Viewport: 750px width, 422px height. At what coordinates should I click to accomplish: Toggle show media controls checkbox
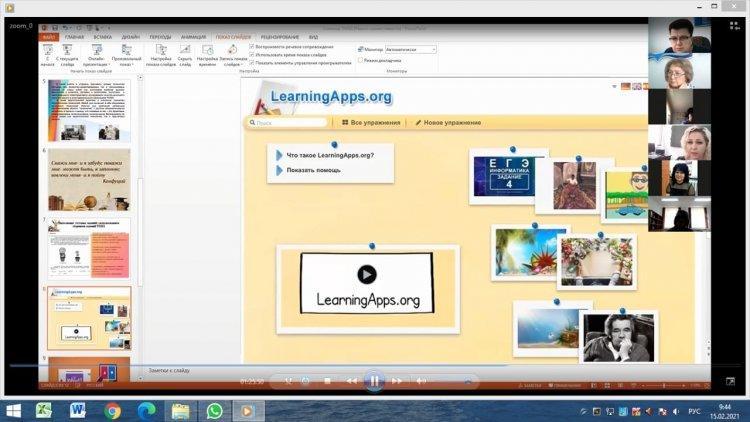252,63
